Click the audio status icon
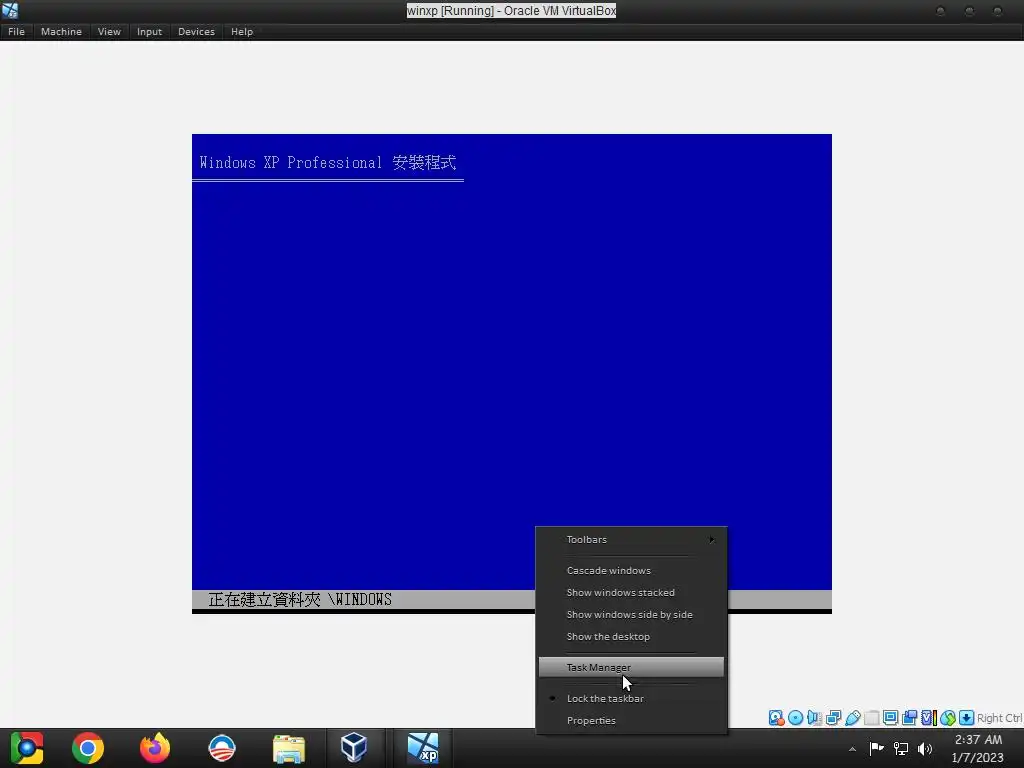 (814, 718)
